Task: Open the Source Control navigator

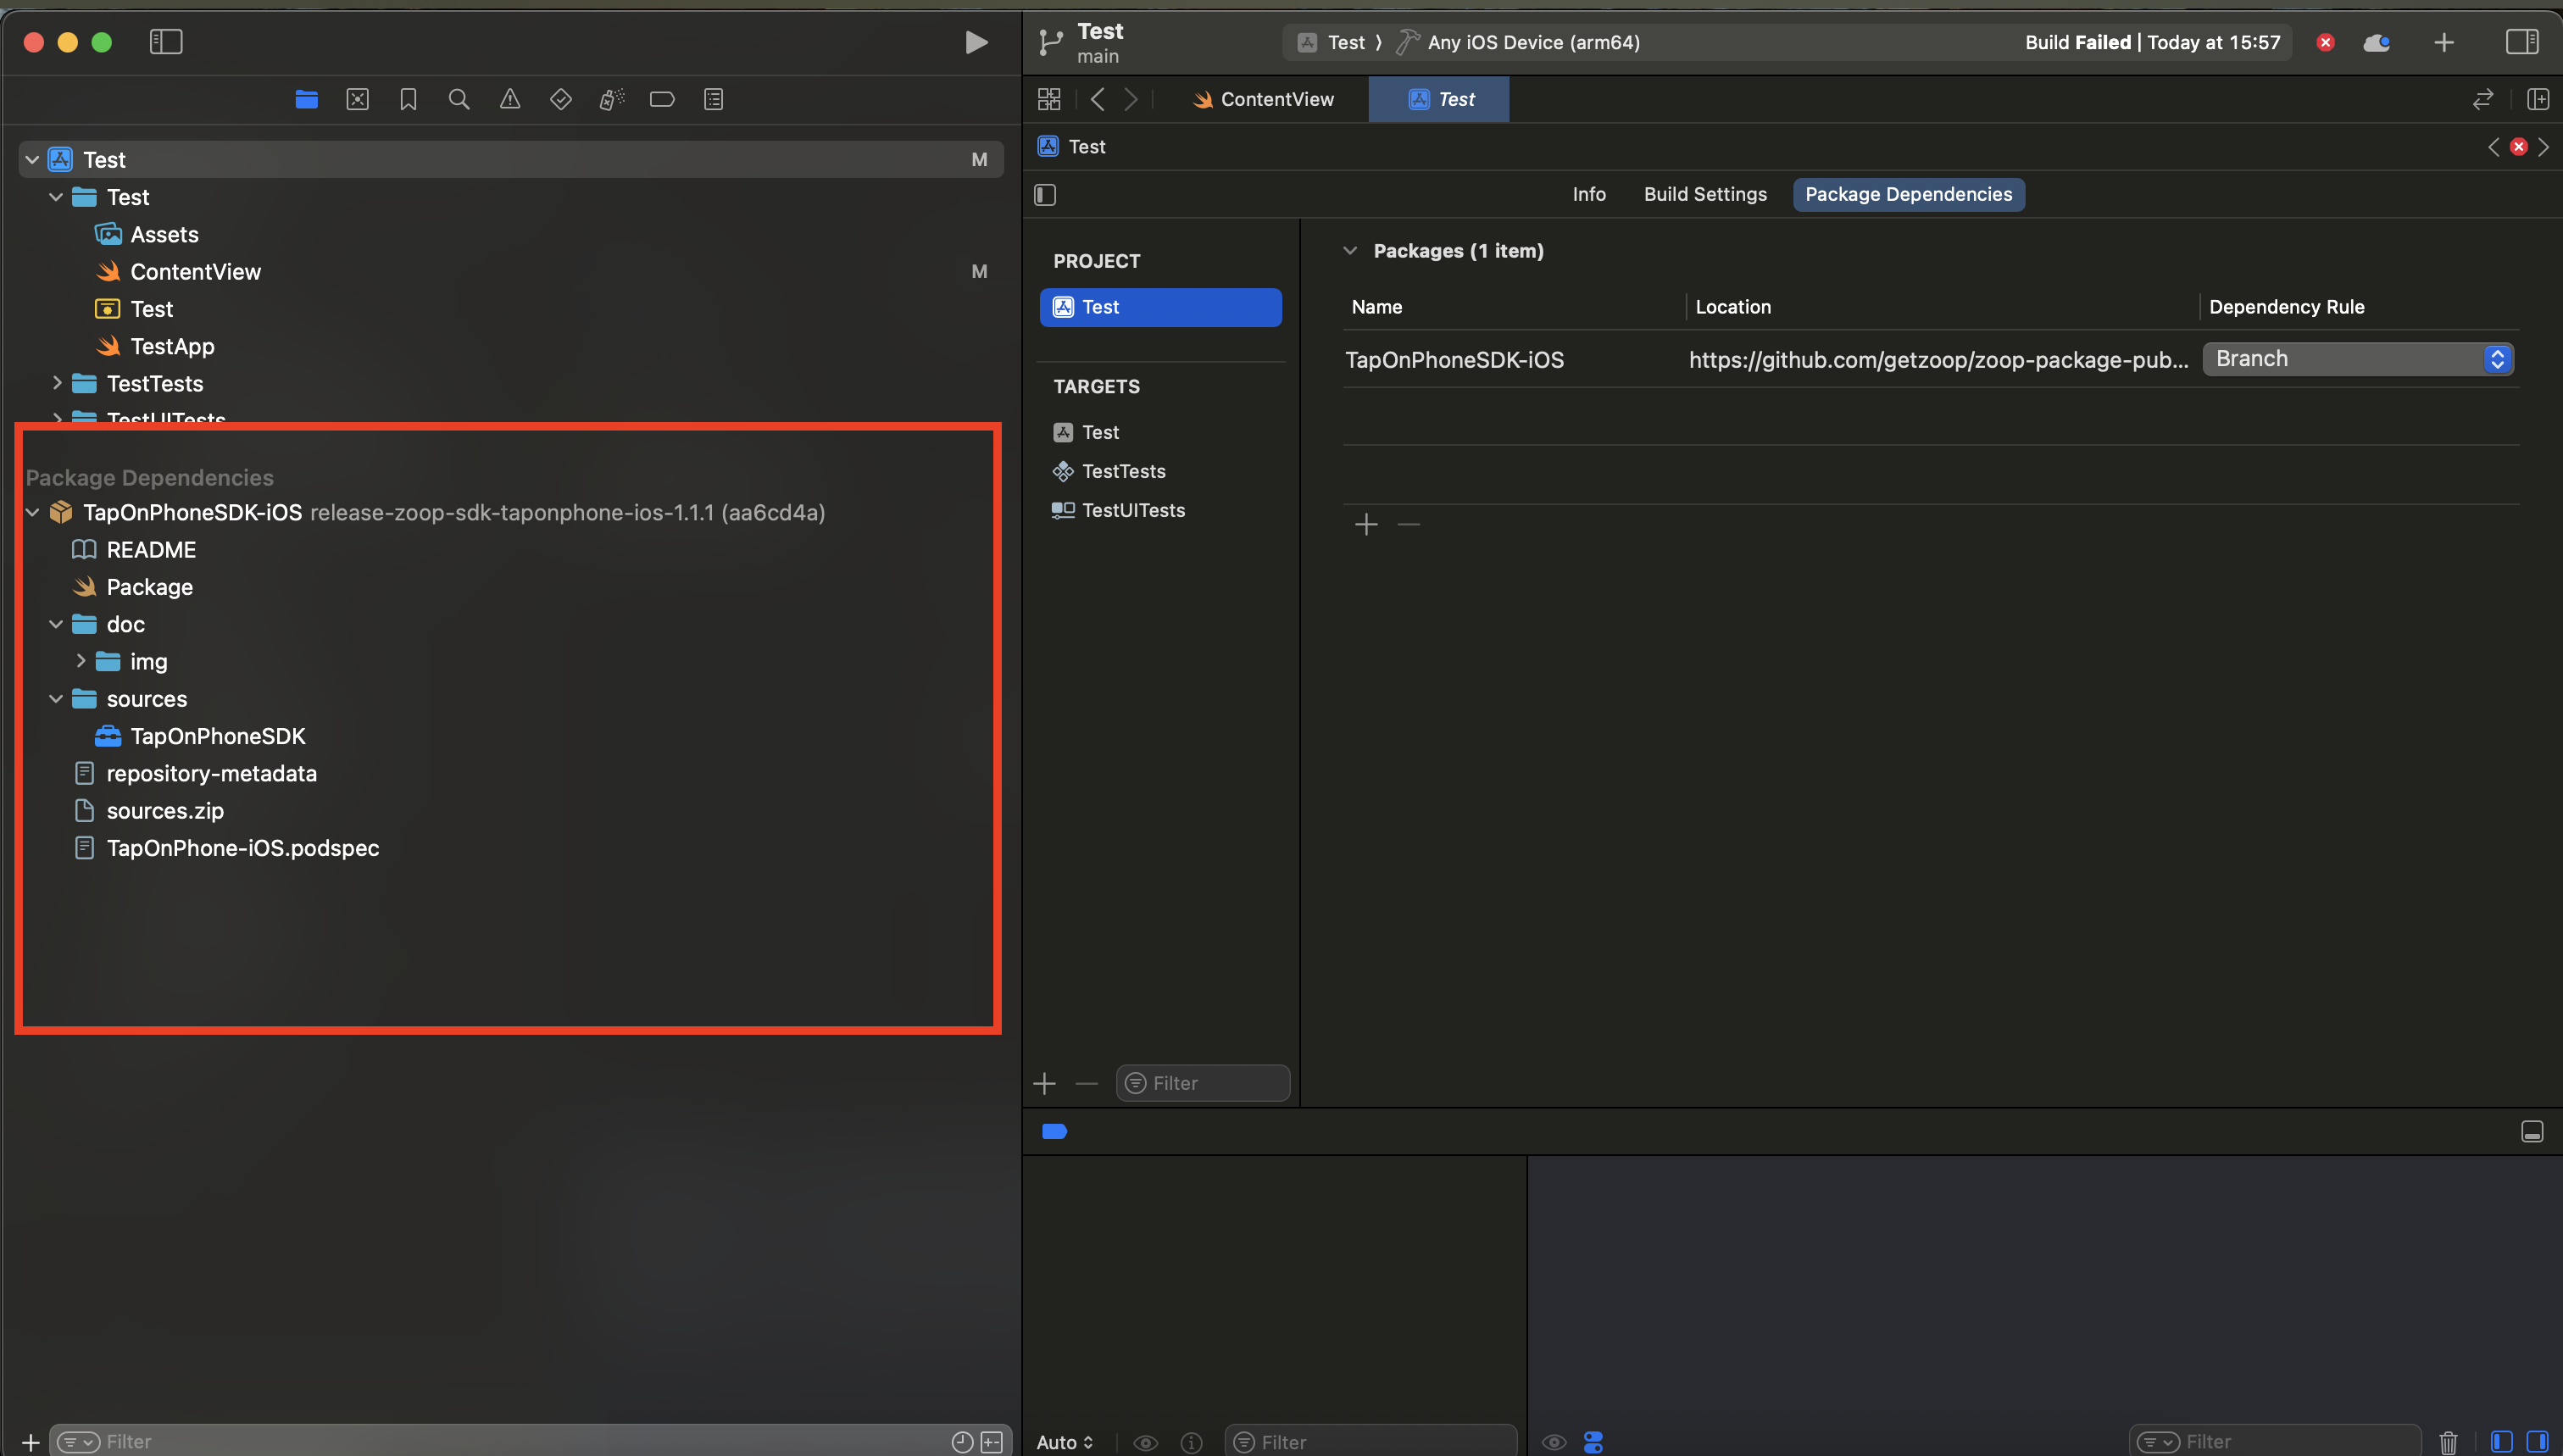Action: [x=357, y=99]
